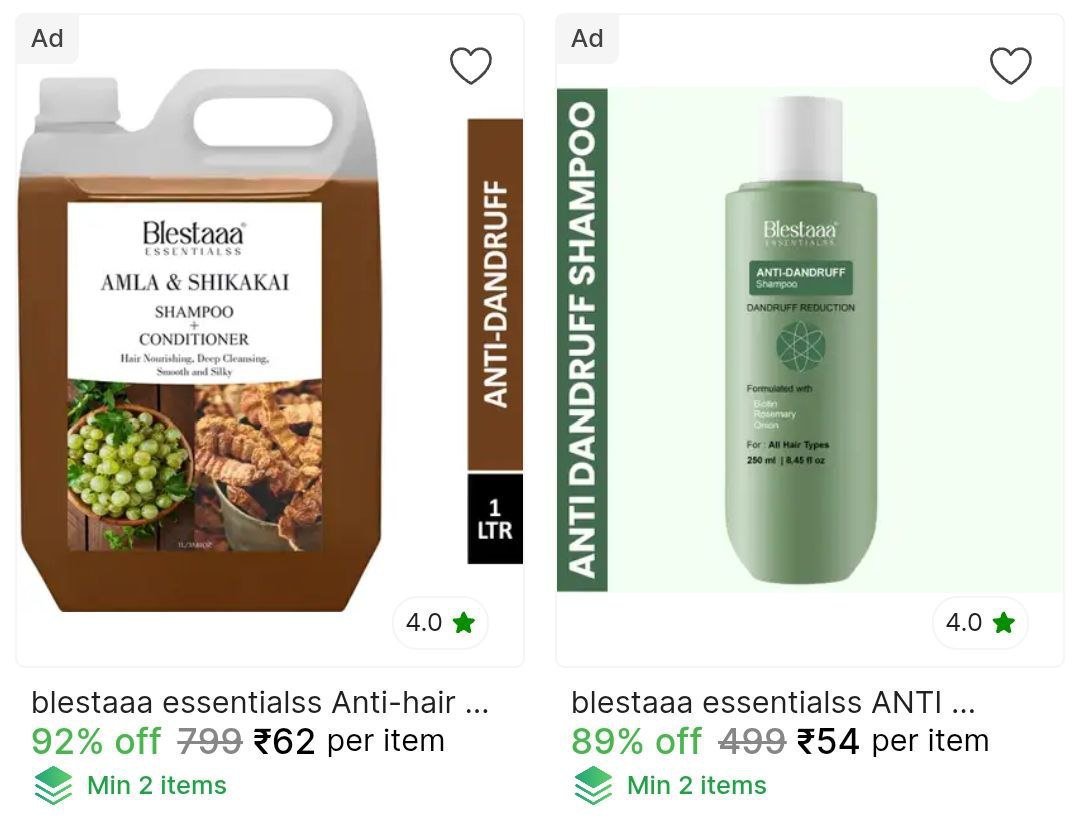This screenshot has width=1080, height=839.
Task: Click the 4.0 rating badge on Amla product
Action: 440,623
